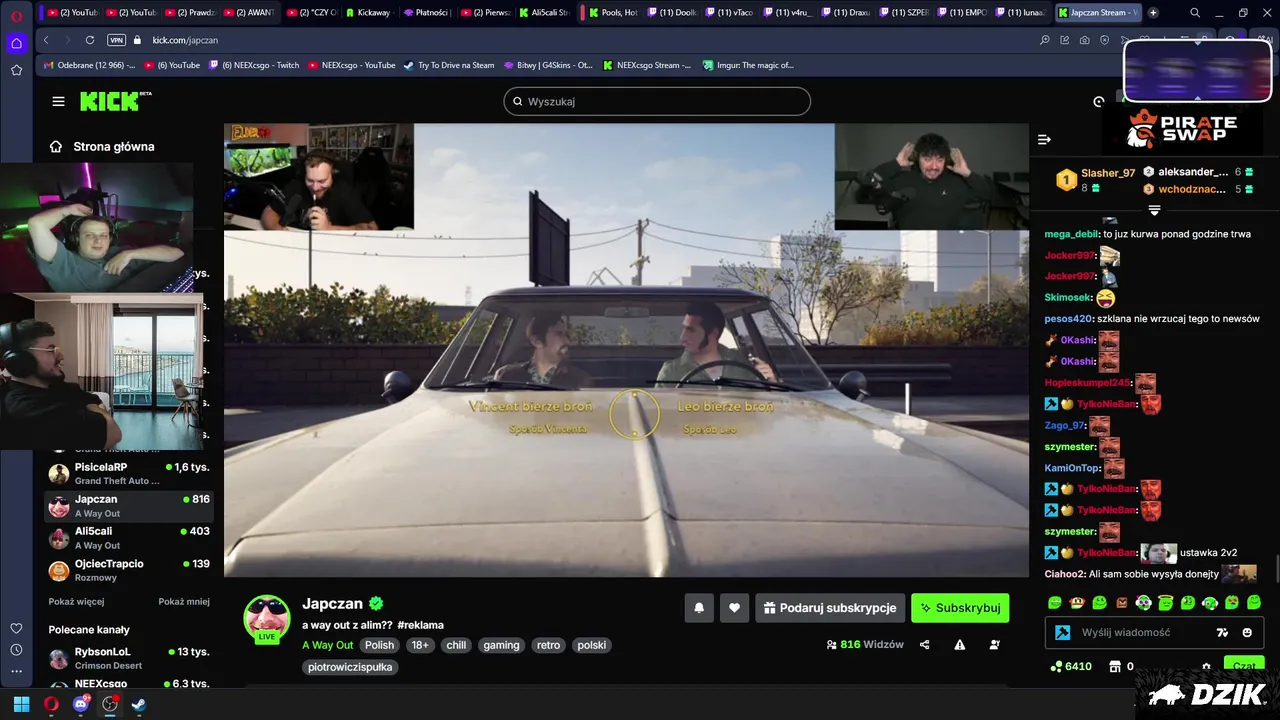Screen dimensions: 1280x720
Task: Click the Wyszukaj search field
Action: point(657,101)
